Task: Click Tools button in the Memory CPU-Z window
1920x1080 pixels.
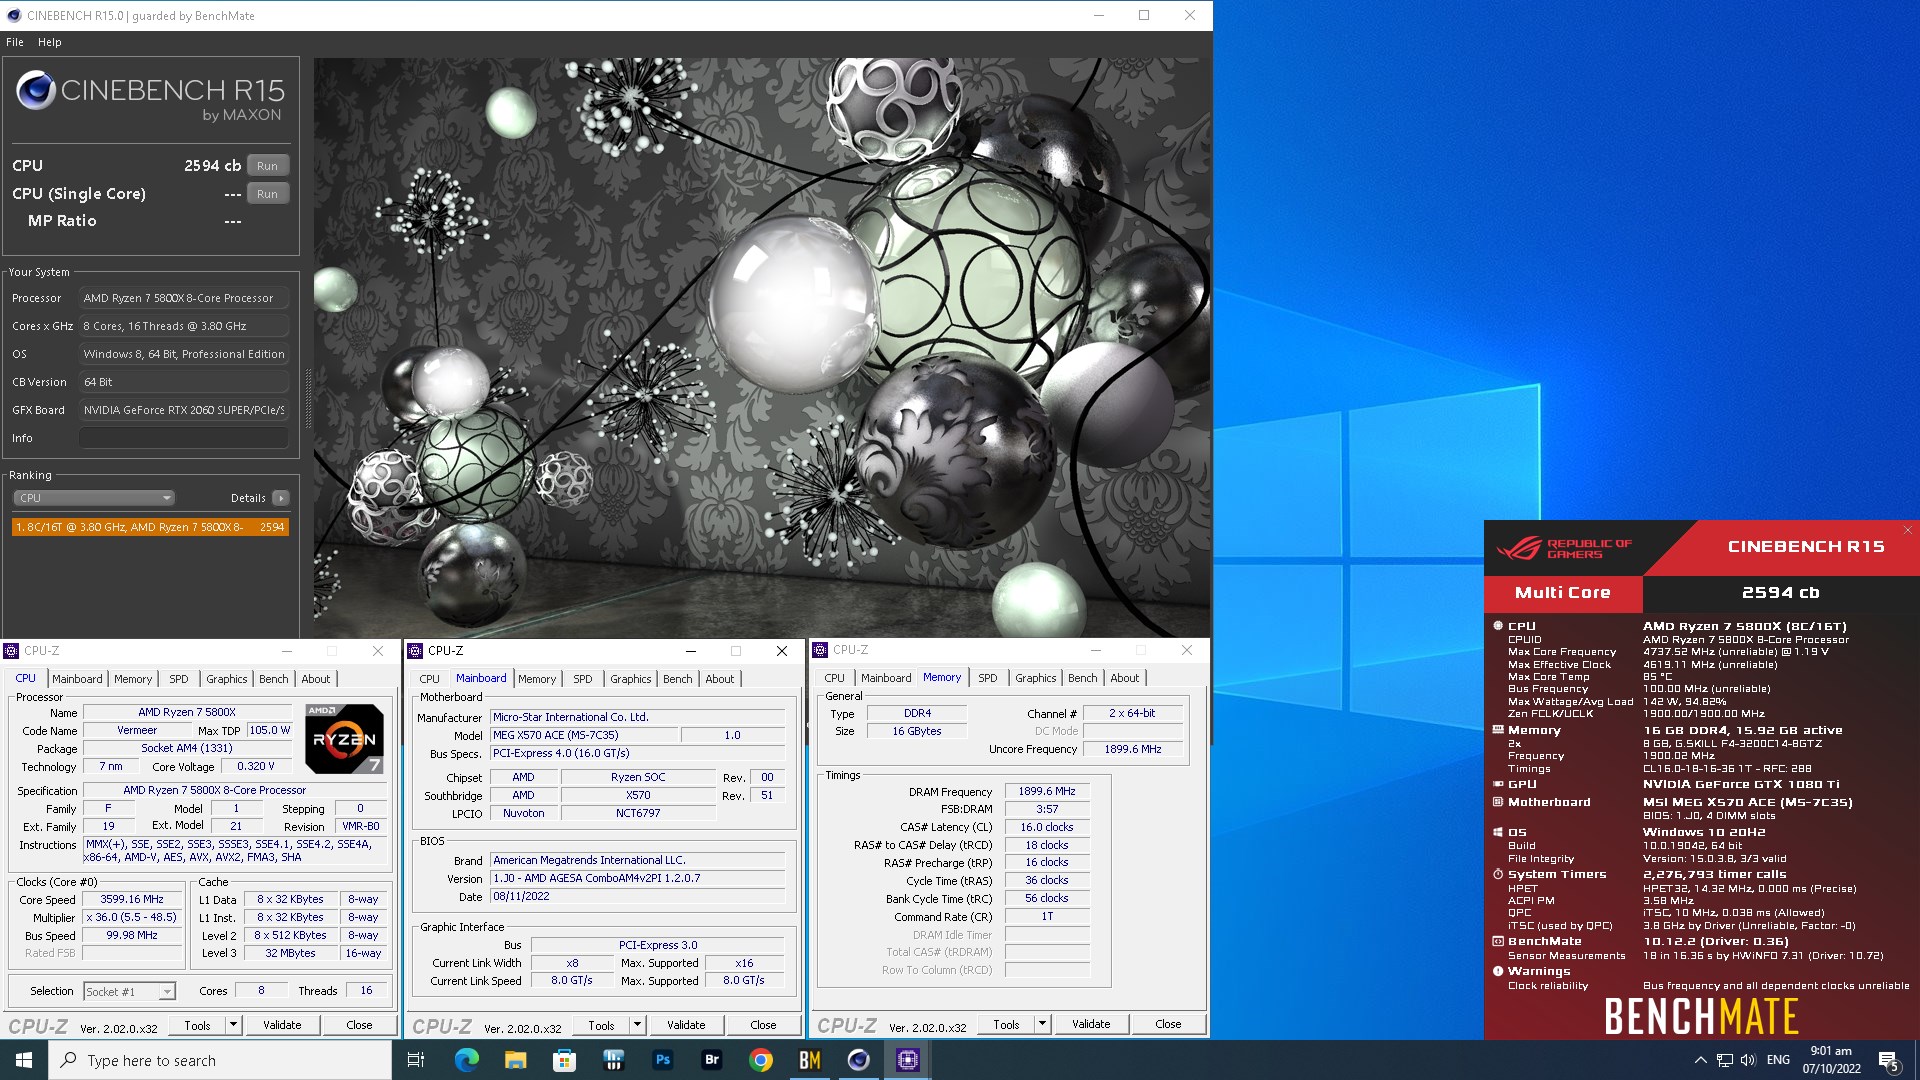Action: point(1006,1025)
